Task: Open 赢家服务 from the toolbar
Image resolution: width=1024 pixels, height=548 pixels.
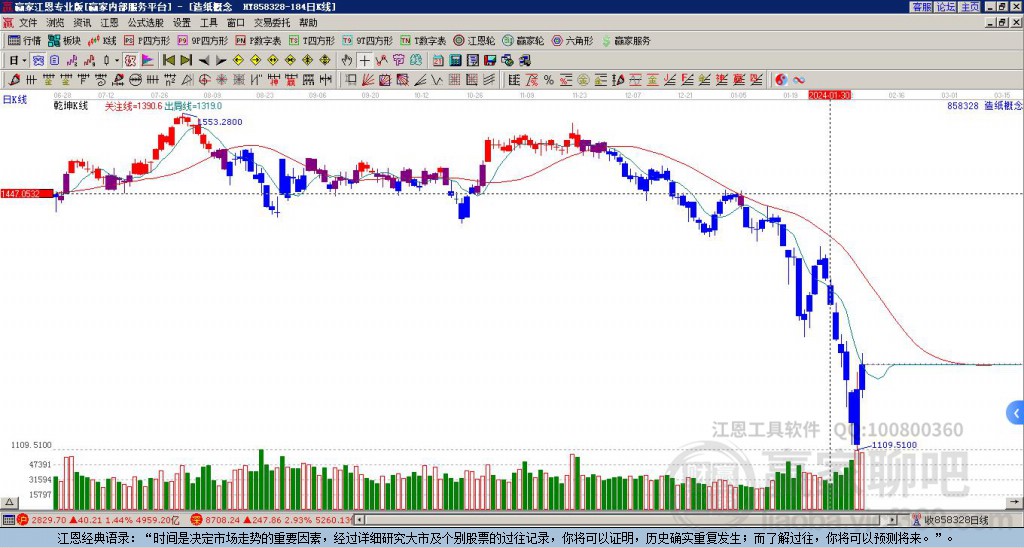Action: (x=626, y=40)
